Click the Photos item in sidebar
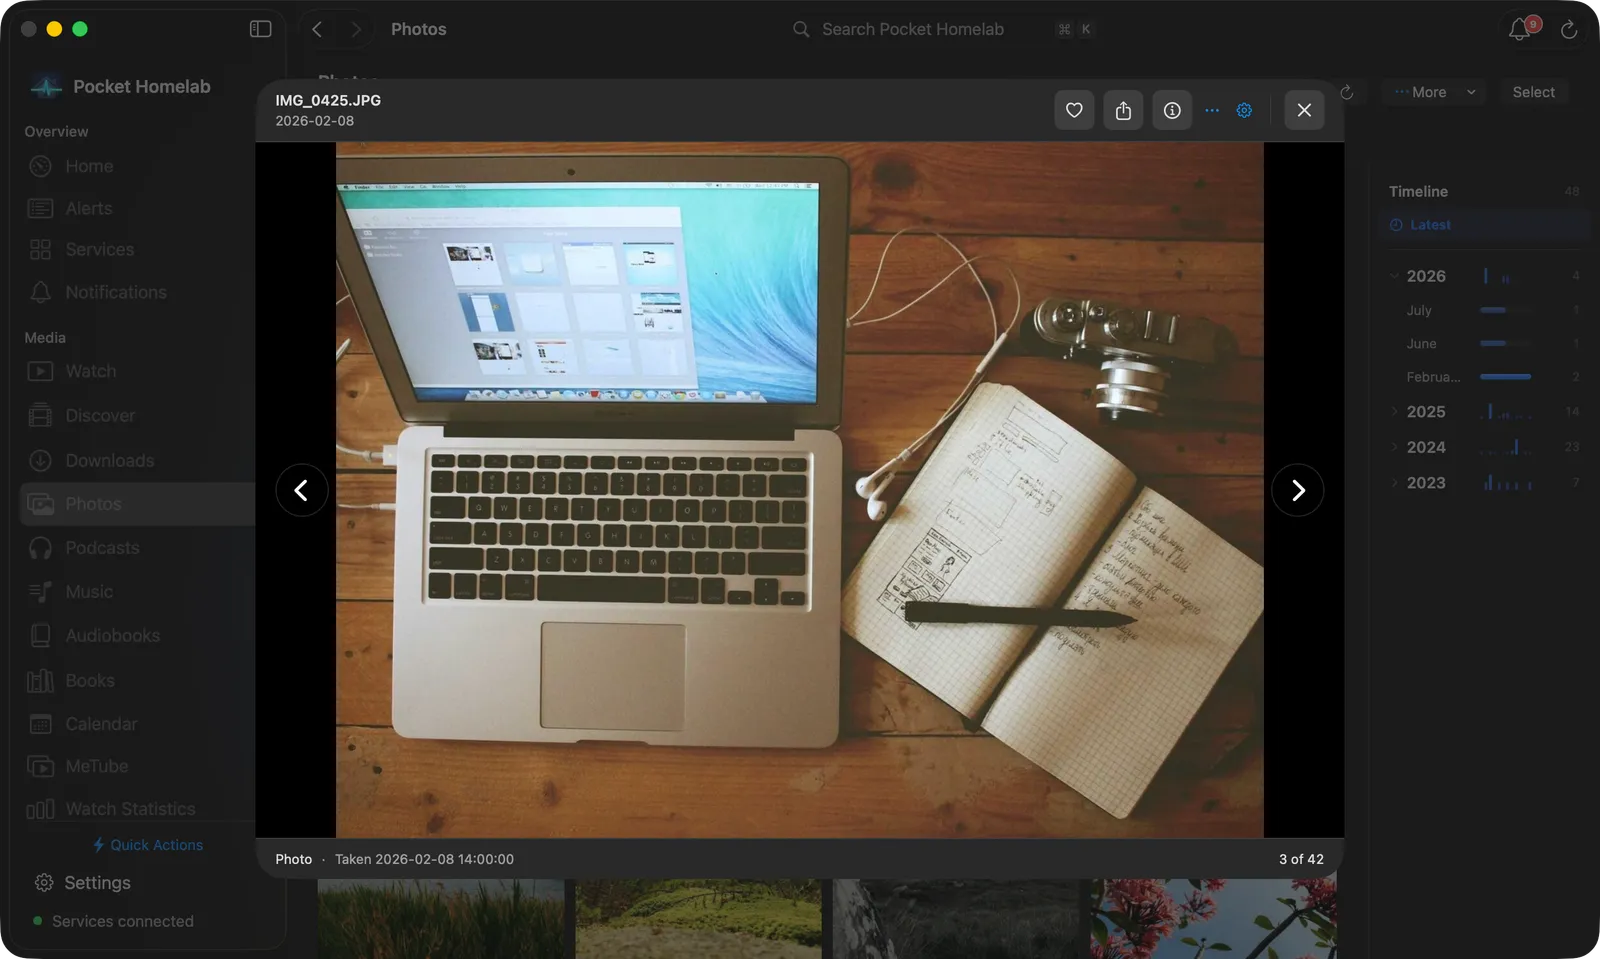Image resolution: width=1600 pixels, height=959 pixels. coord(138,504)
